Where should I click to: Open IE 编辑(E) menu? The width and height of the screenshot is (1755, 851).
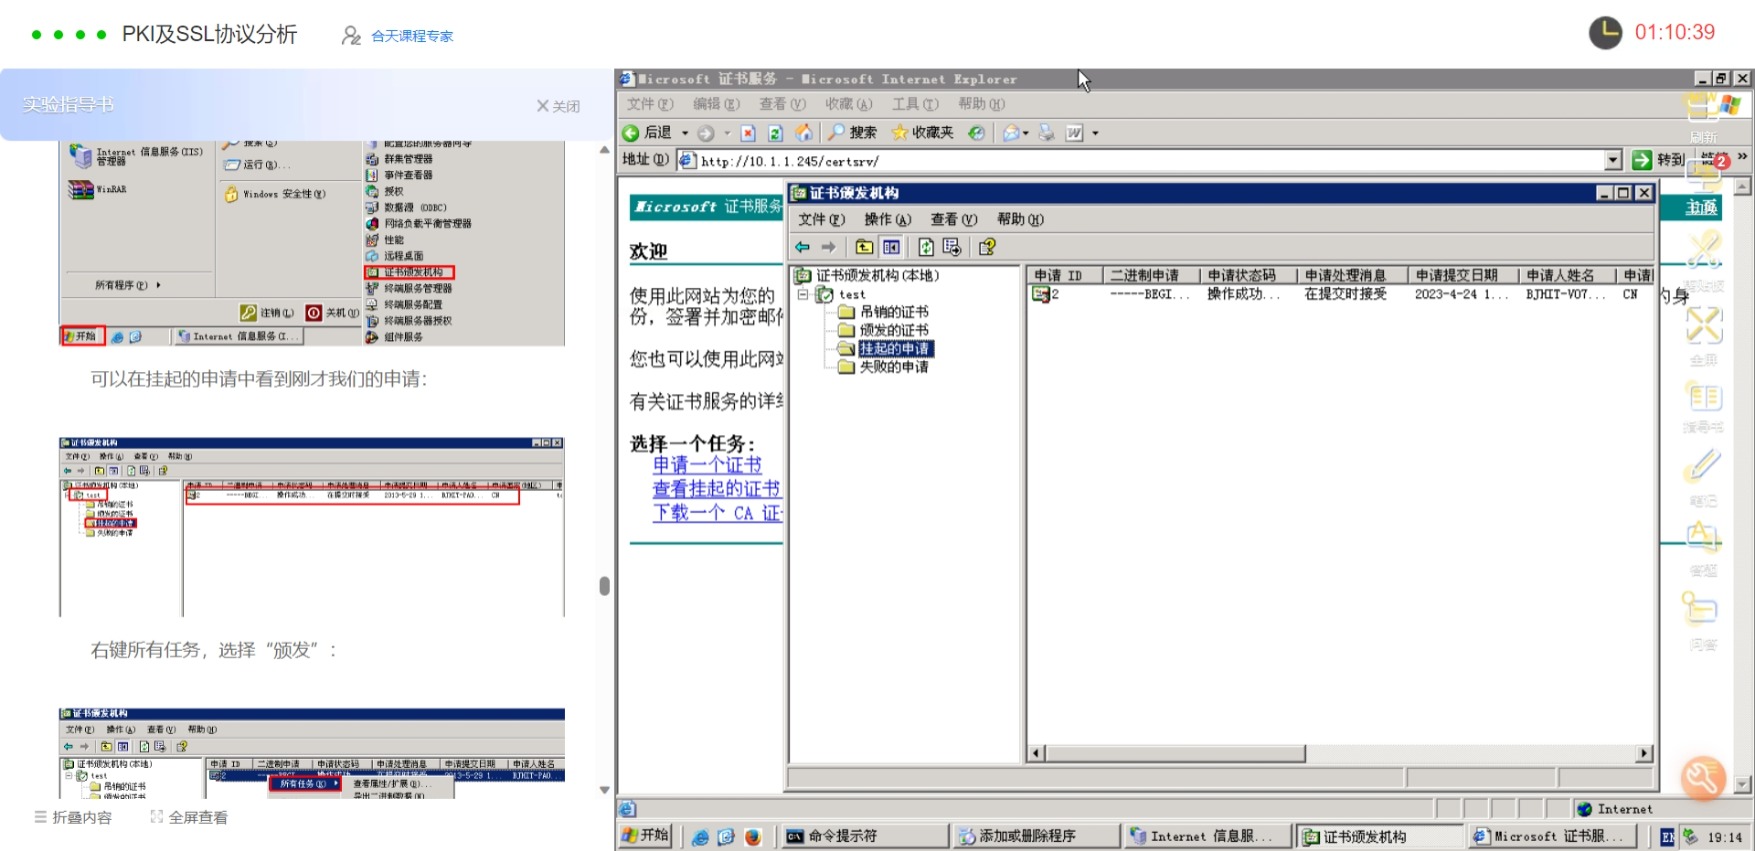point(716,104)
